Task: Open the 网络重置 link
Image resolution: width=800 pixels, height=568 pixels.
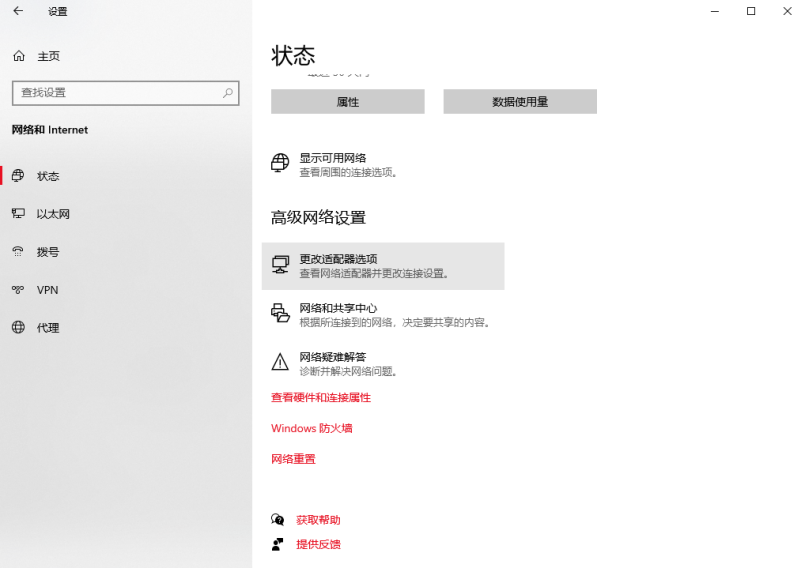Action: coord(293,459)
